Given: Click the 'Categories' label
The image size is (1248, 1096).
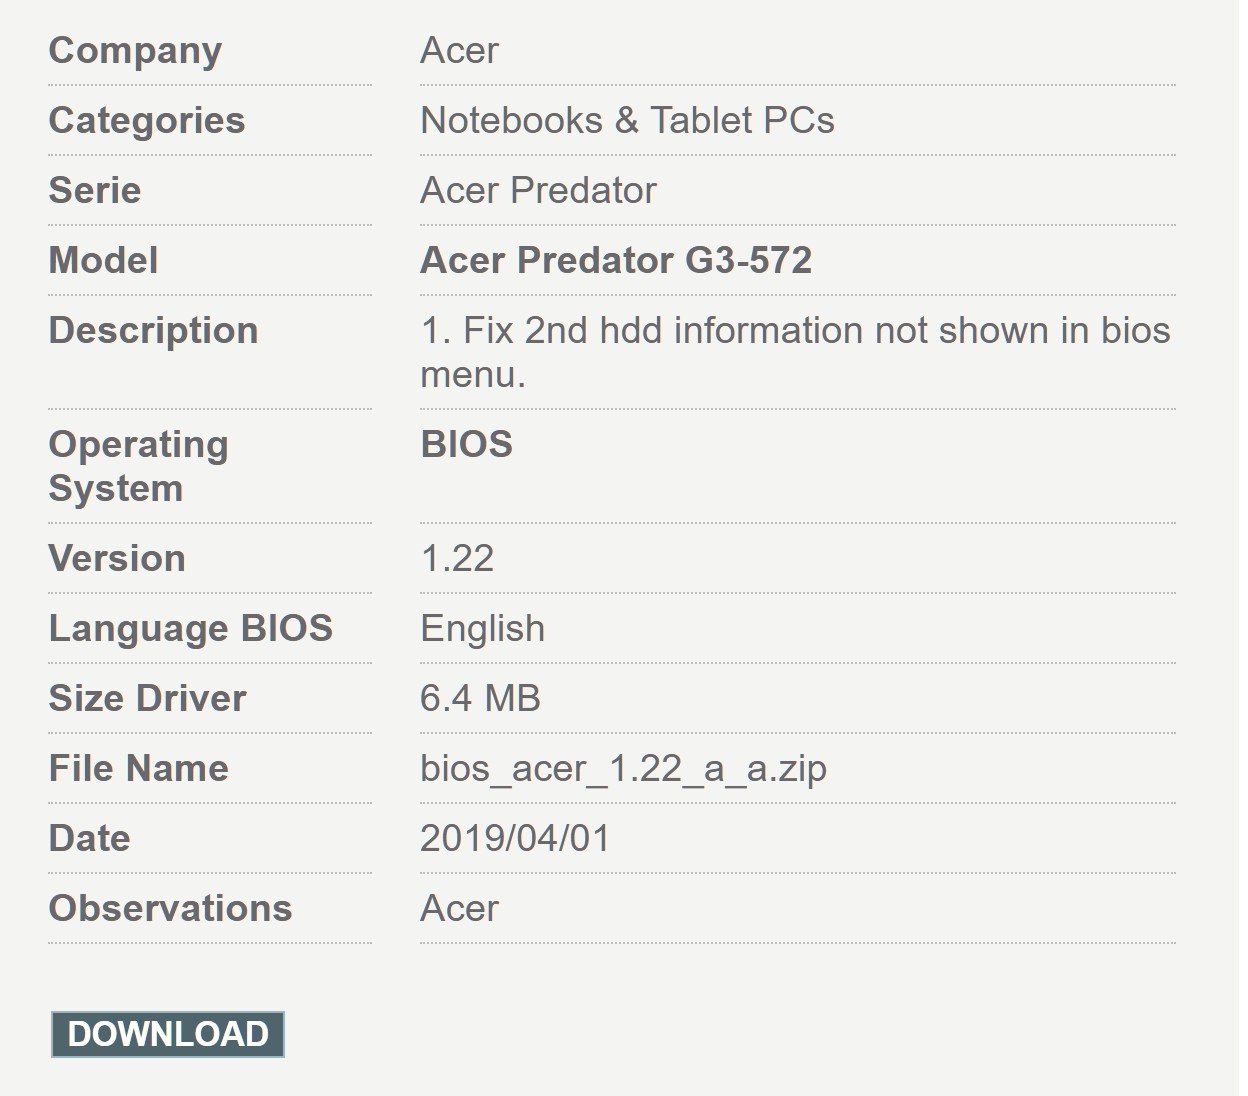Looking at the screenshot, I should click(147, 120).
